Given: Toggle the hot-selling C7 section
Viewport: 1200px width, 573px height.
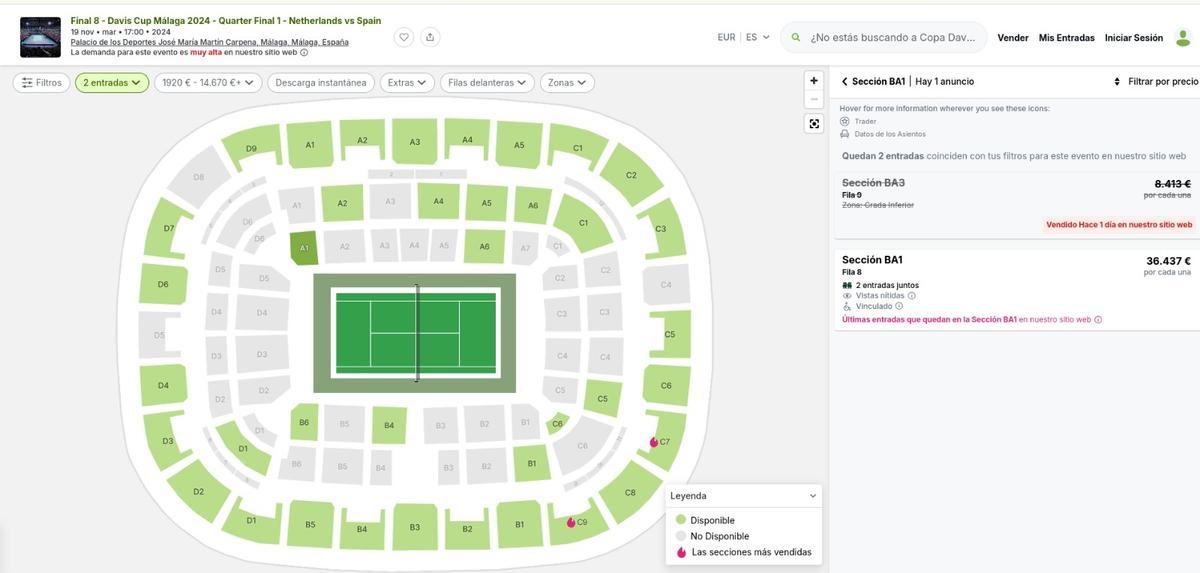Looking at the screenshot, I should [x=660, y=441].
